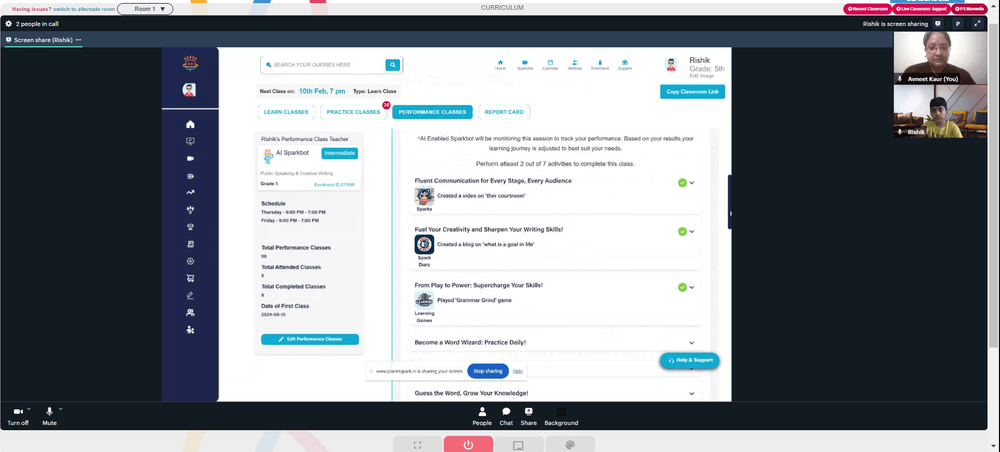The height and width of the screenshot is (452, 1000).
Task: Expand the Fuel Your Creativity chevron
Action: click(692, 231)
